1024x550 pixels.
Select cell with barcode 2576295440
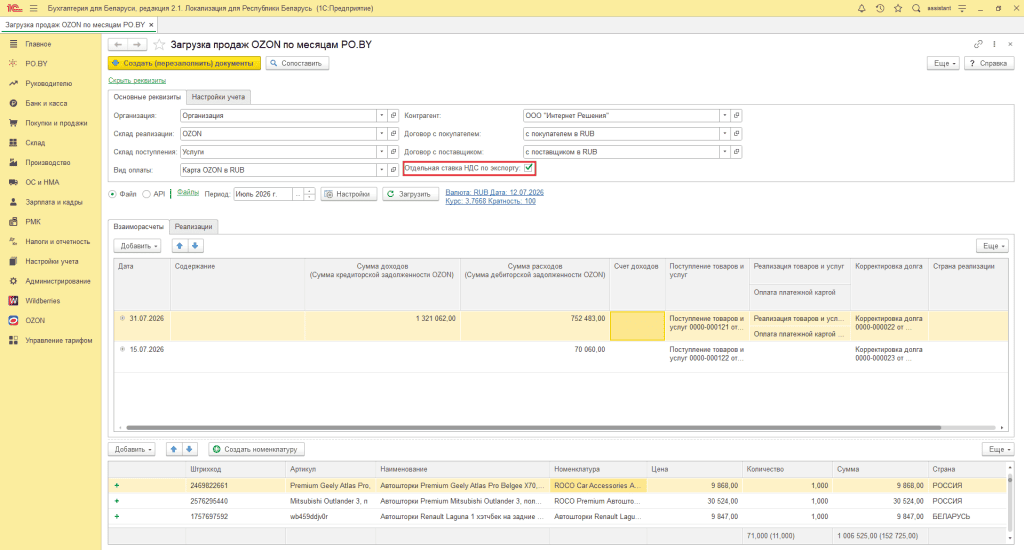(235, 501)
